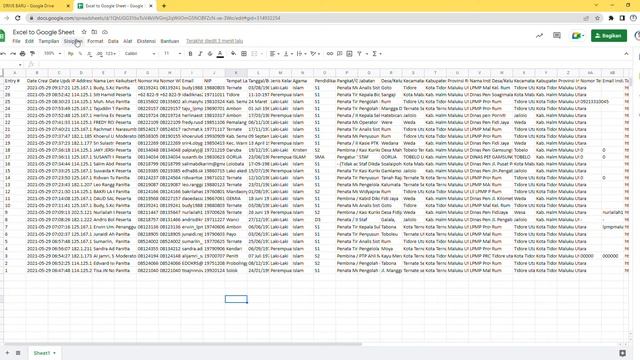Viewport: 640px width, 360px height.
Task: Click the green Bagikan share button
Action: pos(609,36)
